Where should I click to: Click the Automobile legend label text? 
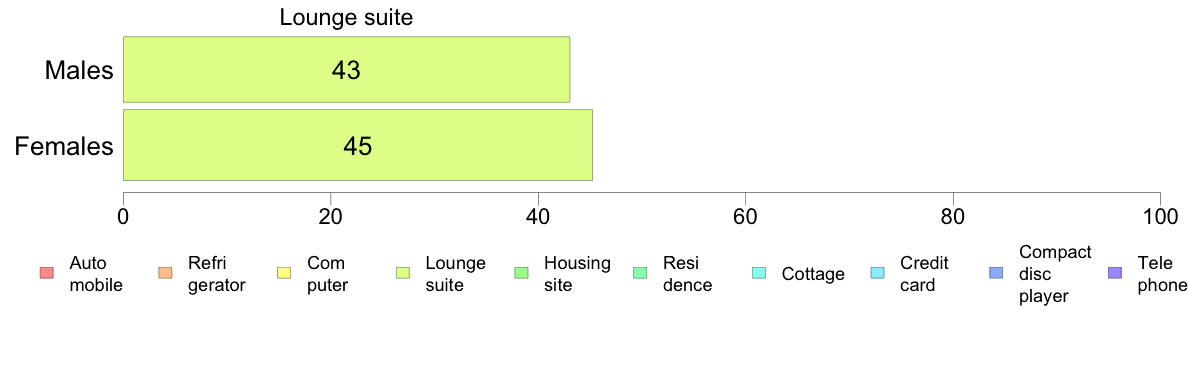pos(95,274)
